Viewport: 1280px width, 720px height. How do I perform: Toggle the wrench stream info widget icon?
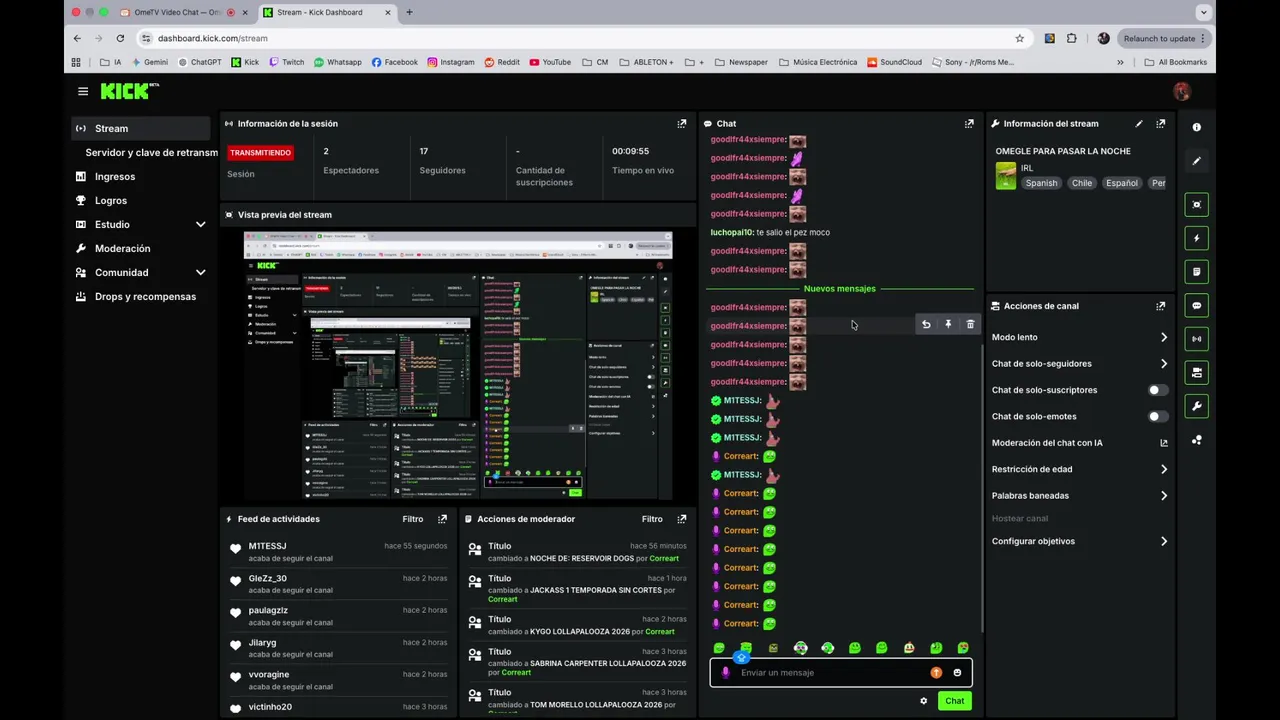coord(1197,406)
